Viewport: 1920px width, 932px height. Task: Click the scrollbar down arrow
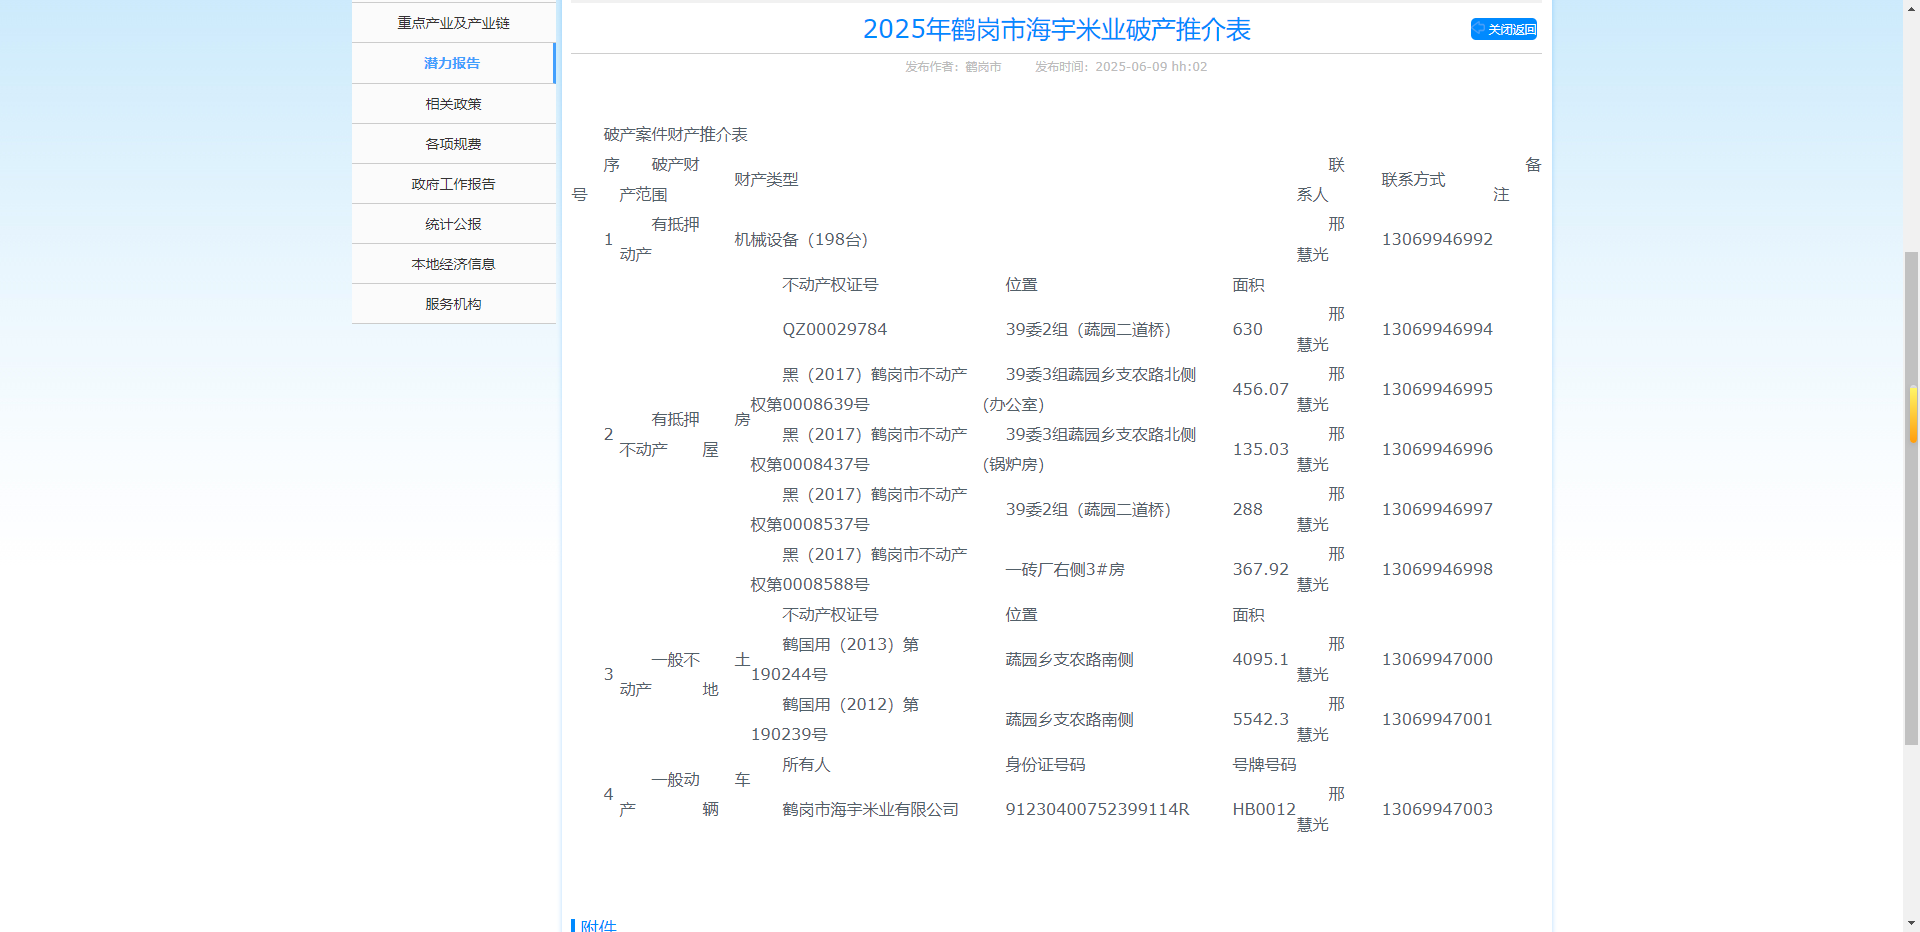1911,923
